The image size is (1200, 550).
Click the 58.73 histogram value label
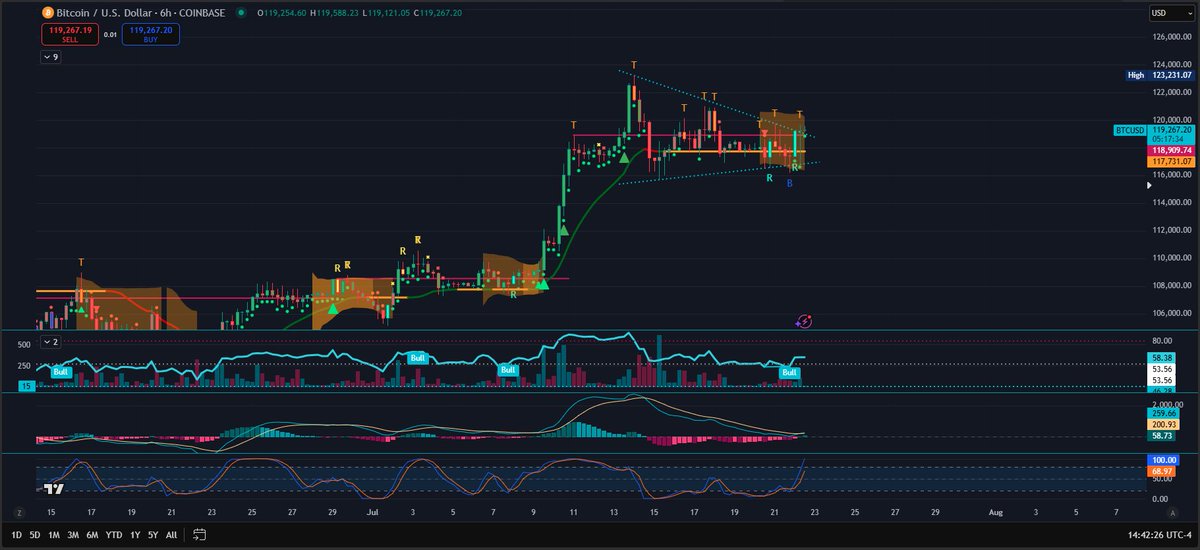(1161, 437)
